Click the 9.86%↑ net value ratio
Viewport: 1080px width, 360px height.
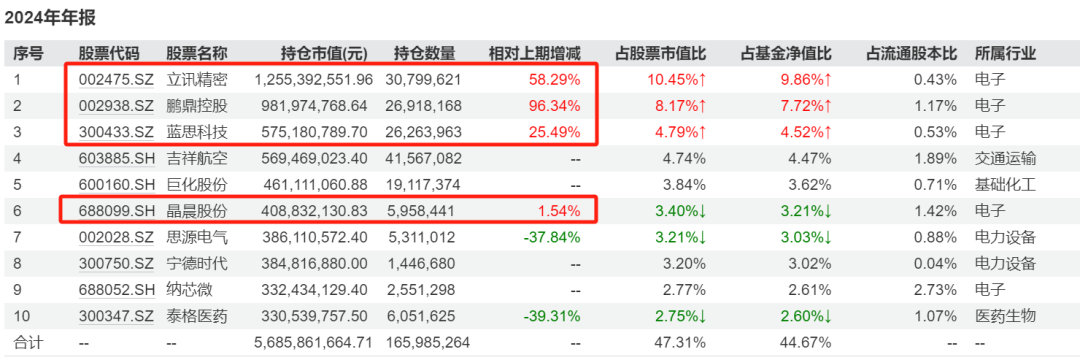point(806,80)
